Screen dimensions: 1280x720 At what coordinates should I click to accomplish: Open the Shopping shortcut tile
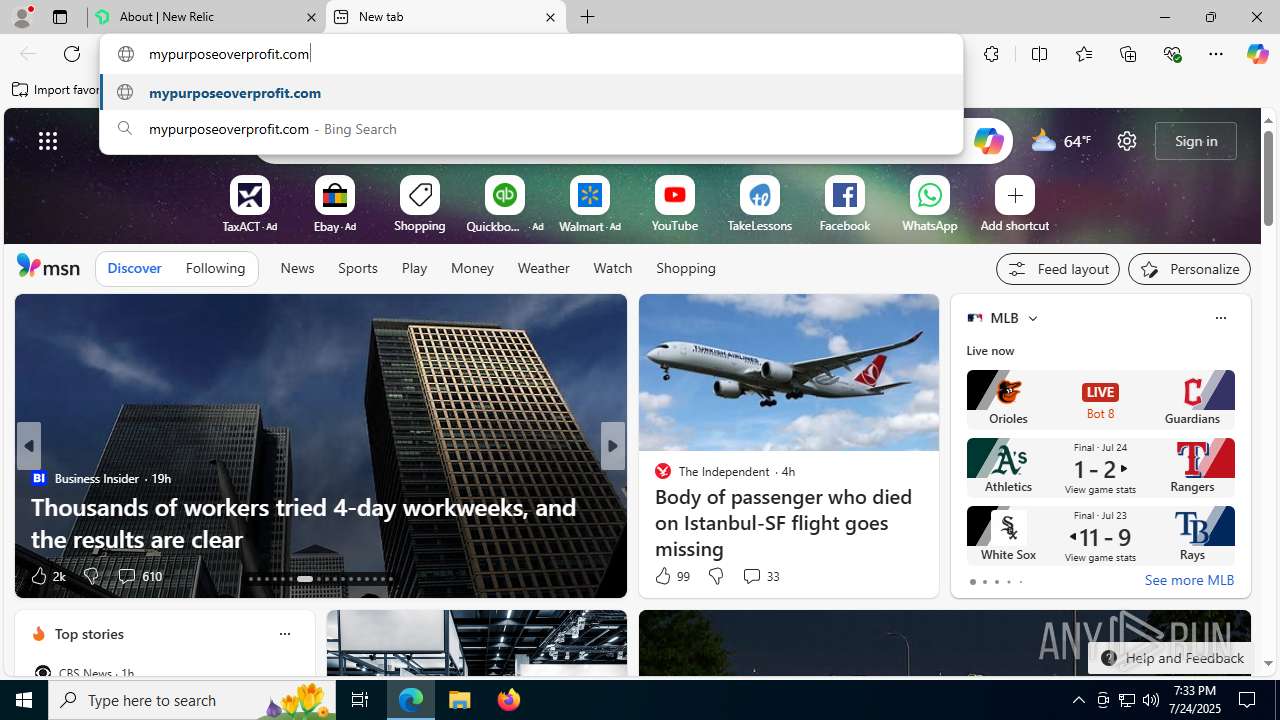[420, 204]
